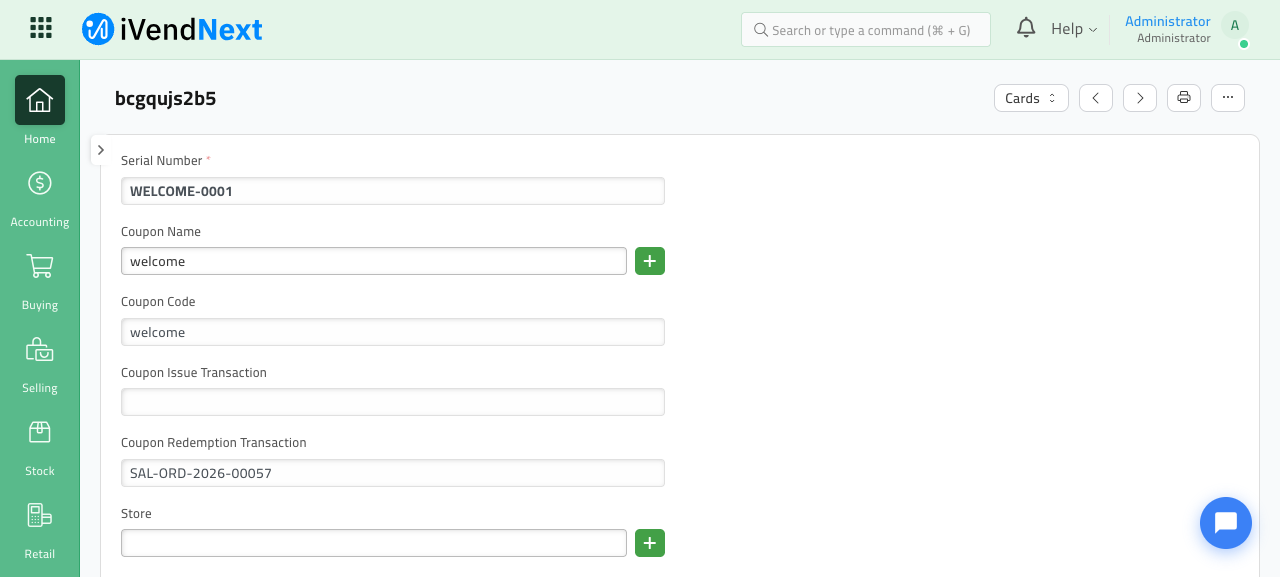Print this document
This screenshot has height=577, width=1280.
tap(1184, 98)
